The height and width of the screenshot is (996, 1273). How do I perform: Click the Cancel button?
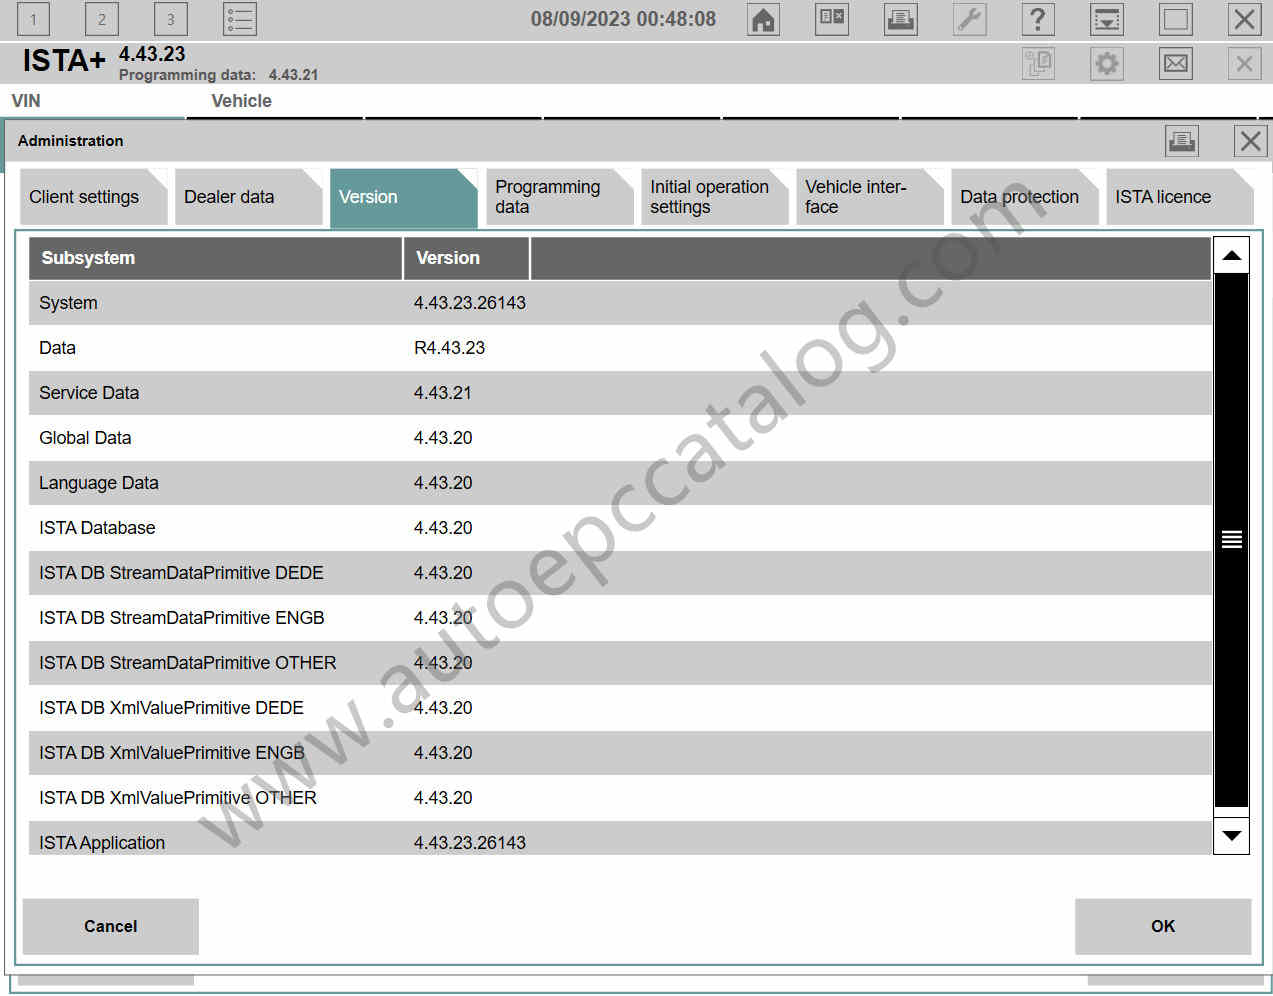click(110, 926)
